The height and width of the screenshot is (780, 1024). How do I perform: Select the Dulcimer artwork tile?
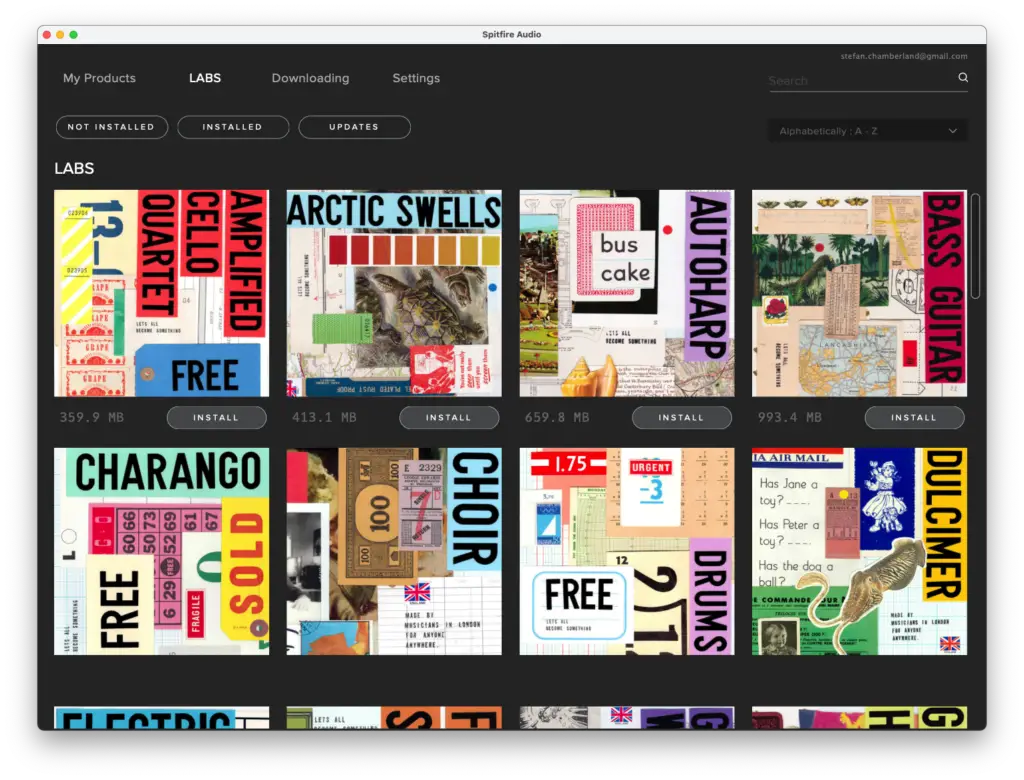click(x=859, y=551)
